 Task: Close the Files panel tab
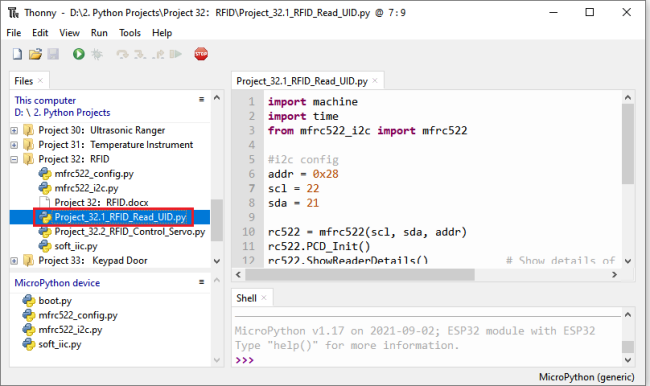coord(40,80)
